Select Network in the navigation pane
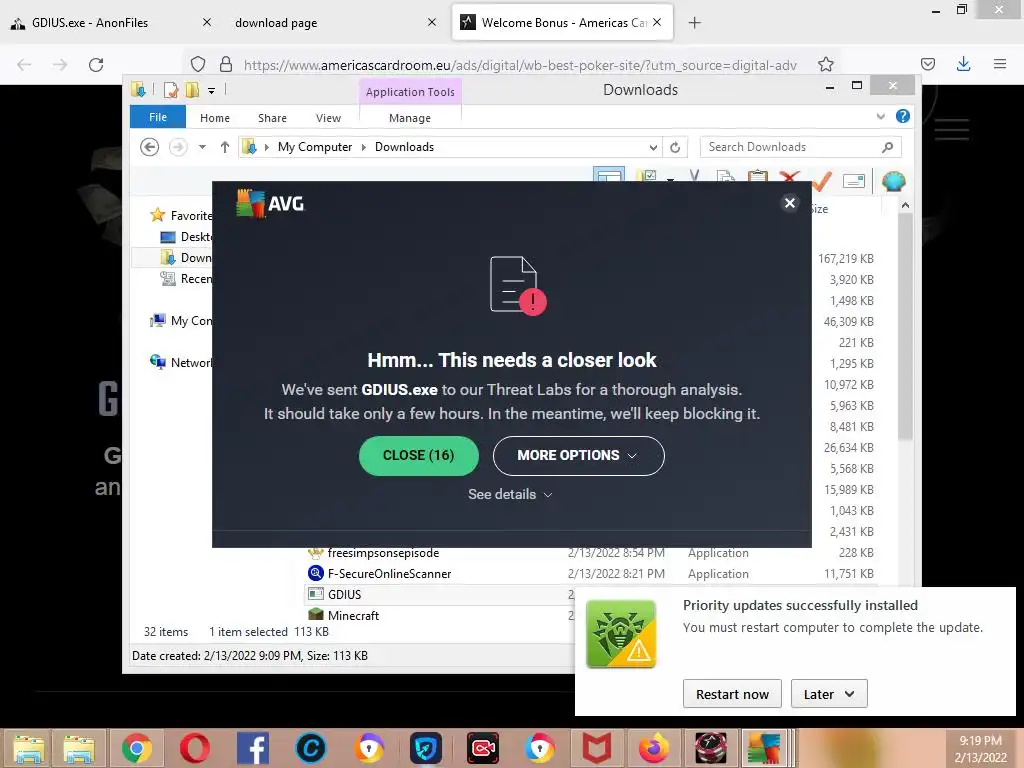The height and width of the screenshot is (768, 1024). click(x=181, y=362)
